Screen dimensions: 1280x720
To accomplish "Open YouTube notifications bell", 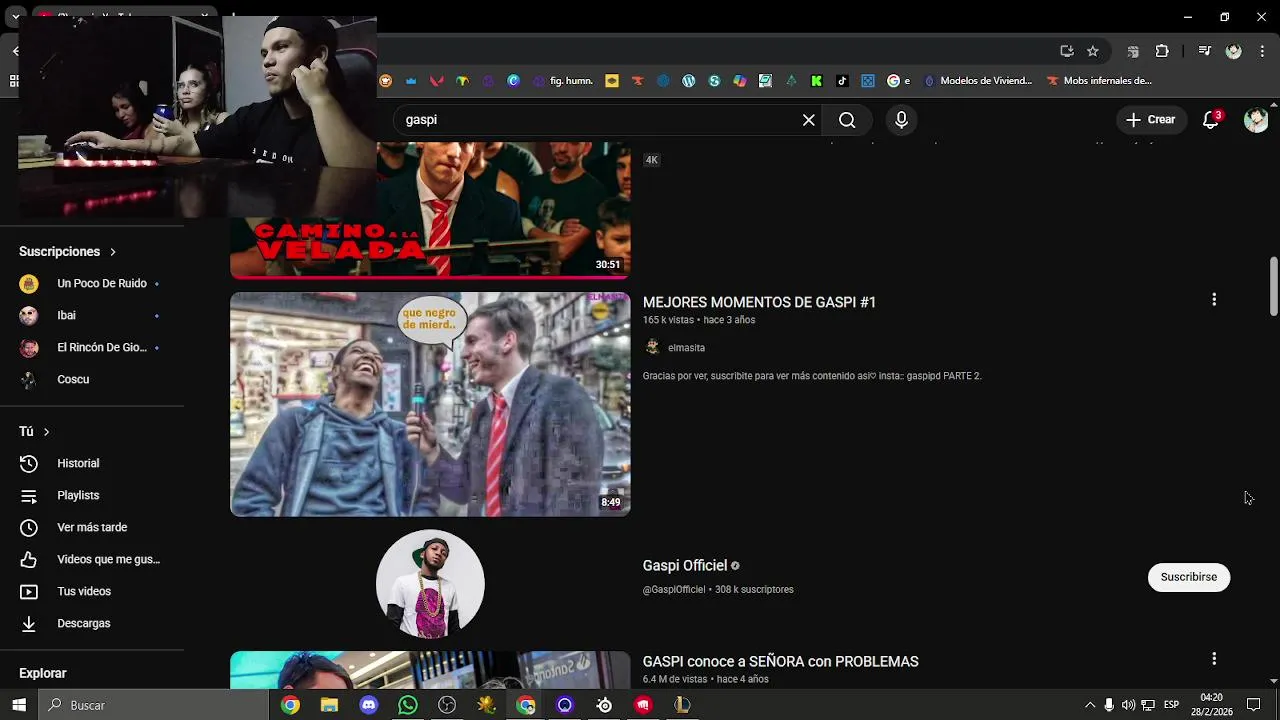I will point(1211,120).
